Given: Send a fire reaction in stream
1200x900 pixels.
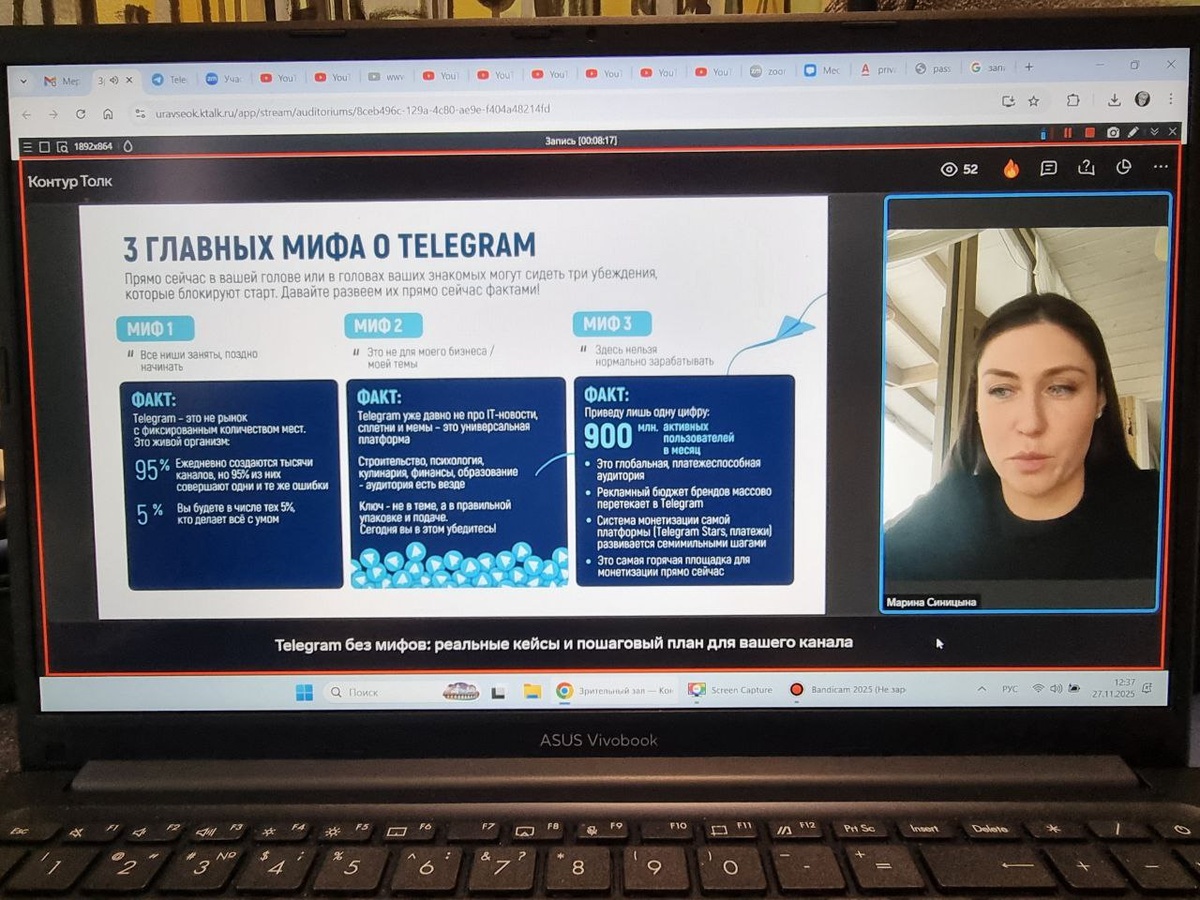Looking at the screenshot, I should point(1011,168).
